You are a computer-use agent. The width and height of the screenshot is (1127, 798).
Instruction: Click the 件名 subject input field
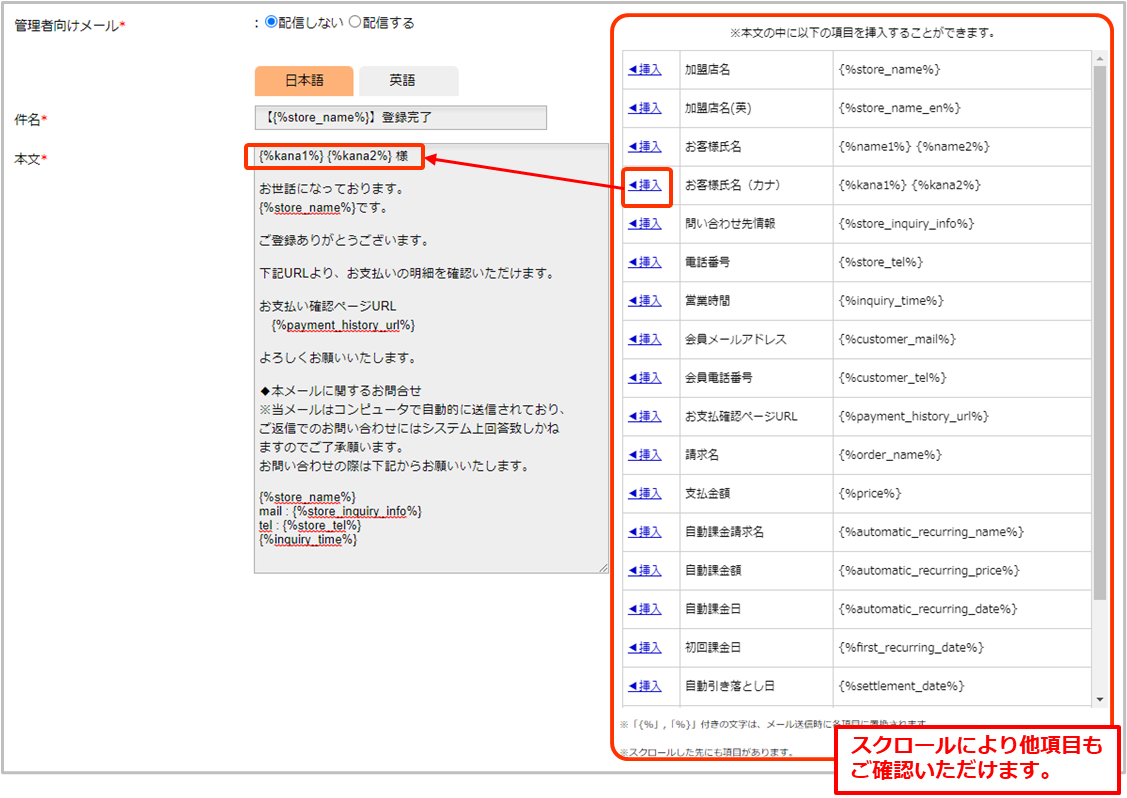(x=400, y=118)
